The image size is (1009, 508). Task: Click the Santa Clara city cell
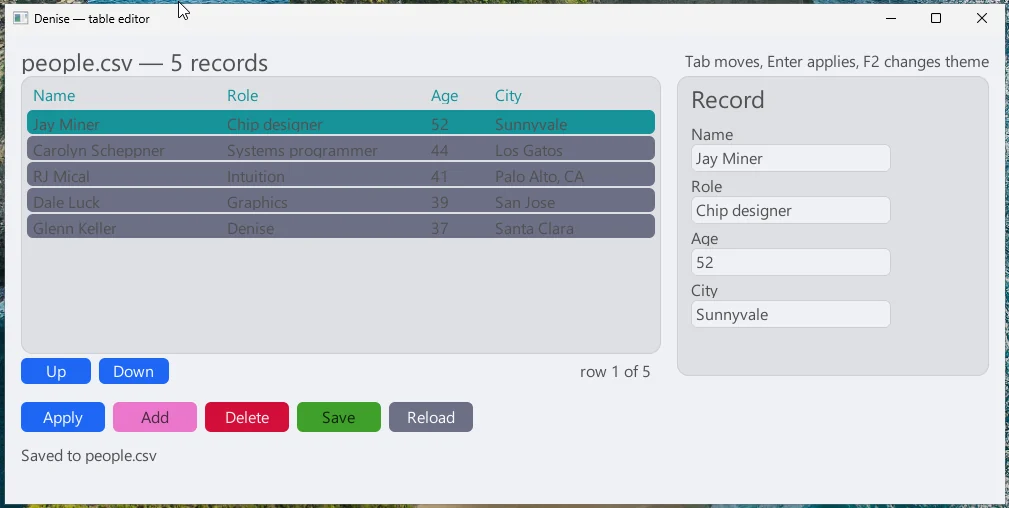coord(534,229)
